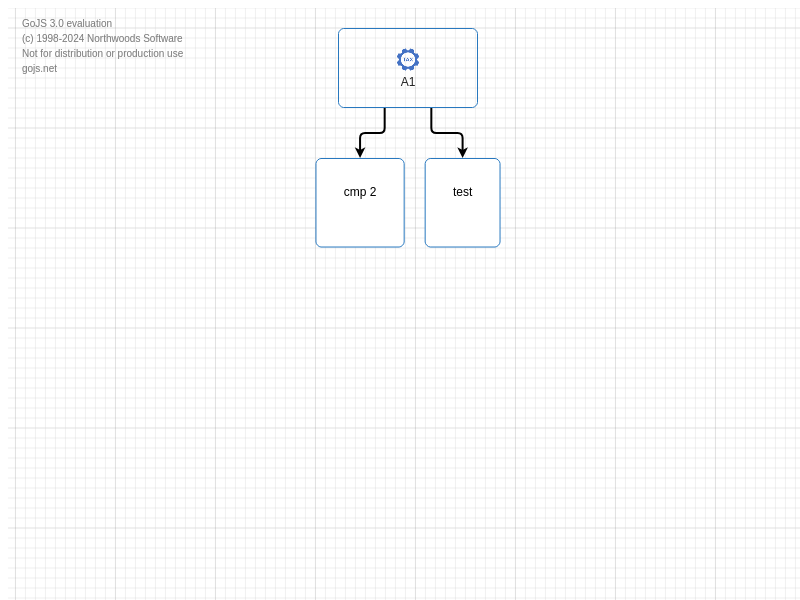Click where test link leaves A1's bottom edge

tap(432, 109)
